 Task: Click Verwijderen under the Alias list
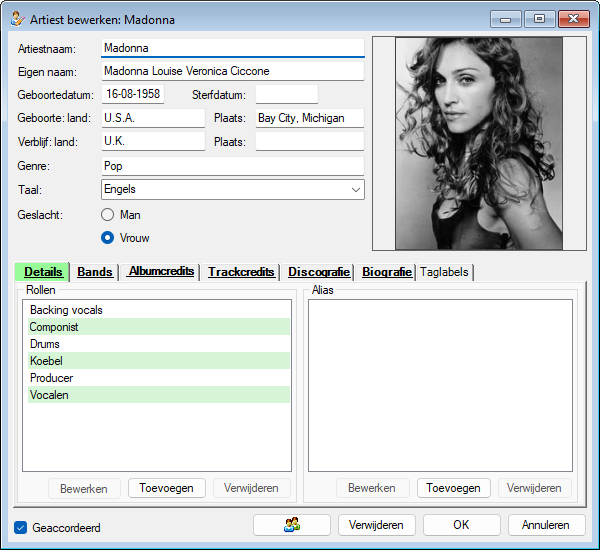point(535,488)
